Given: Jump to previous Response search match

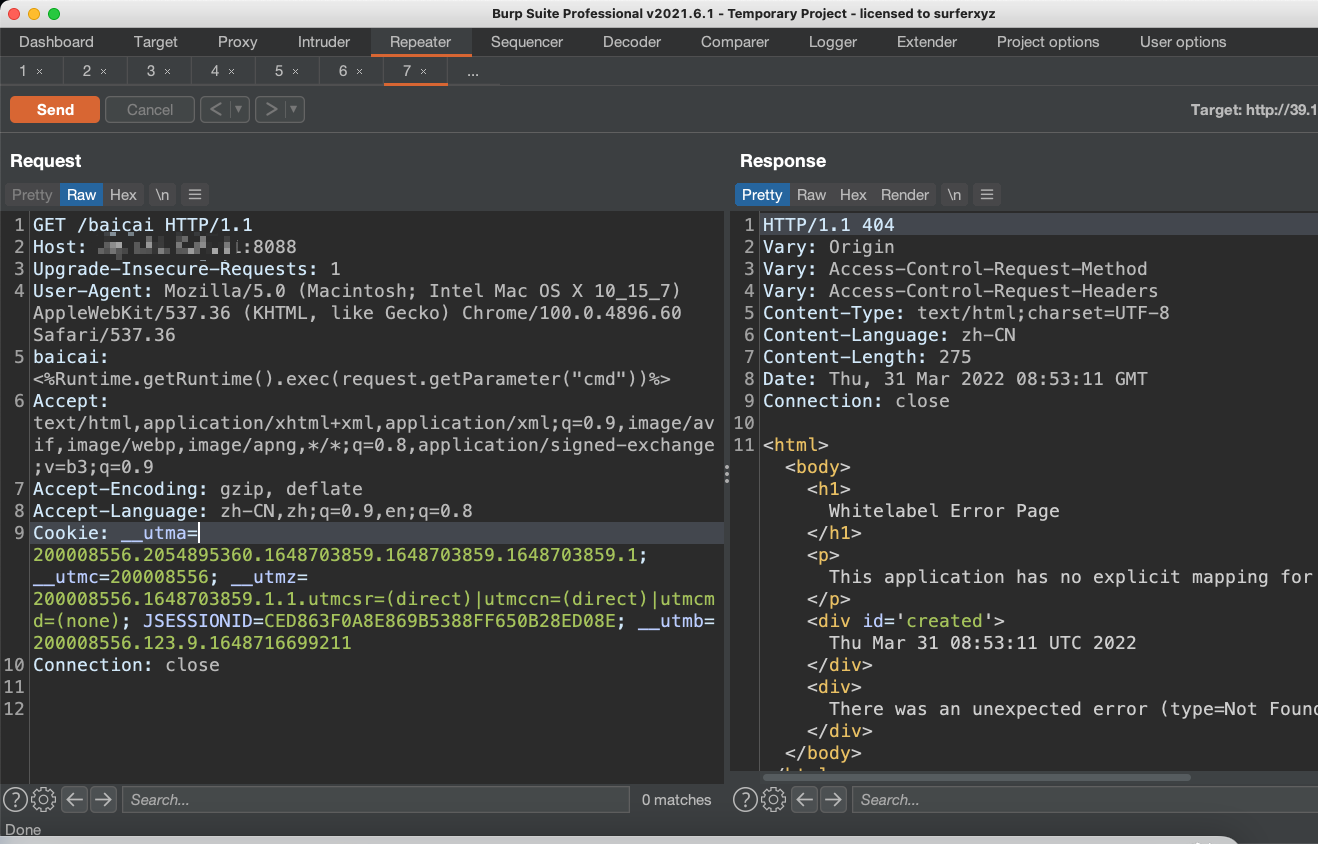Looking at the screenshot, I should pyautogui.click(x=804, y=800).
